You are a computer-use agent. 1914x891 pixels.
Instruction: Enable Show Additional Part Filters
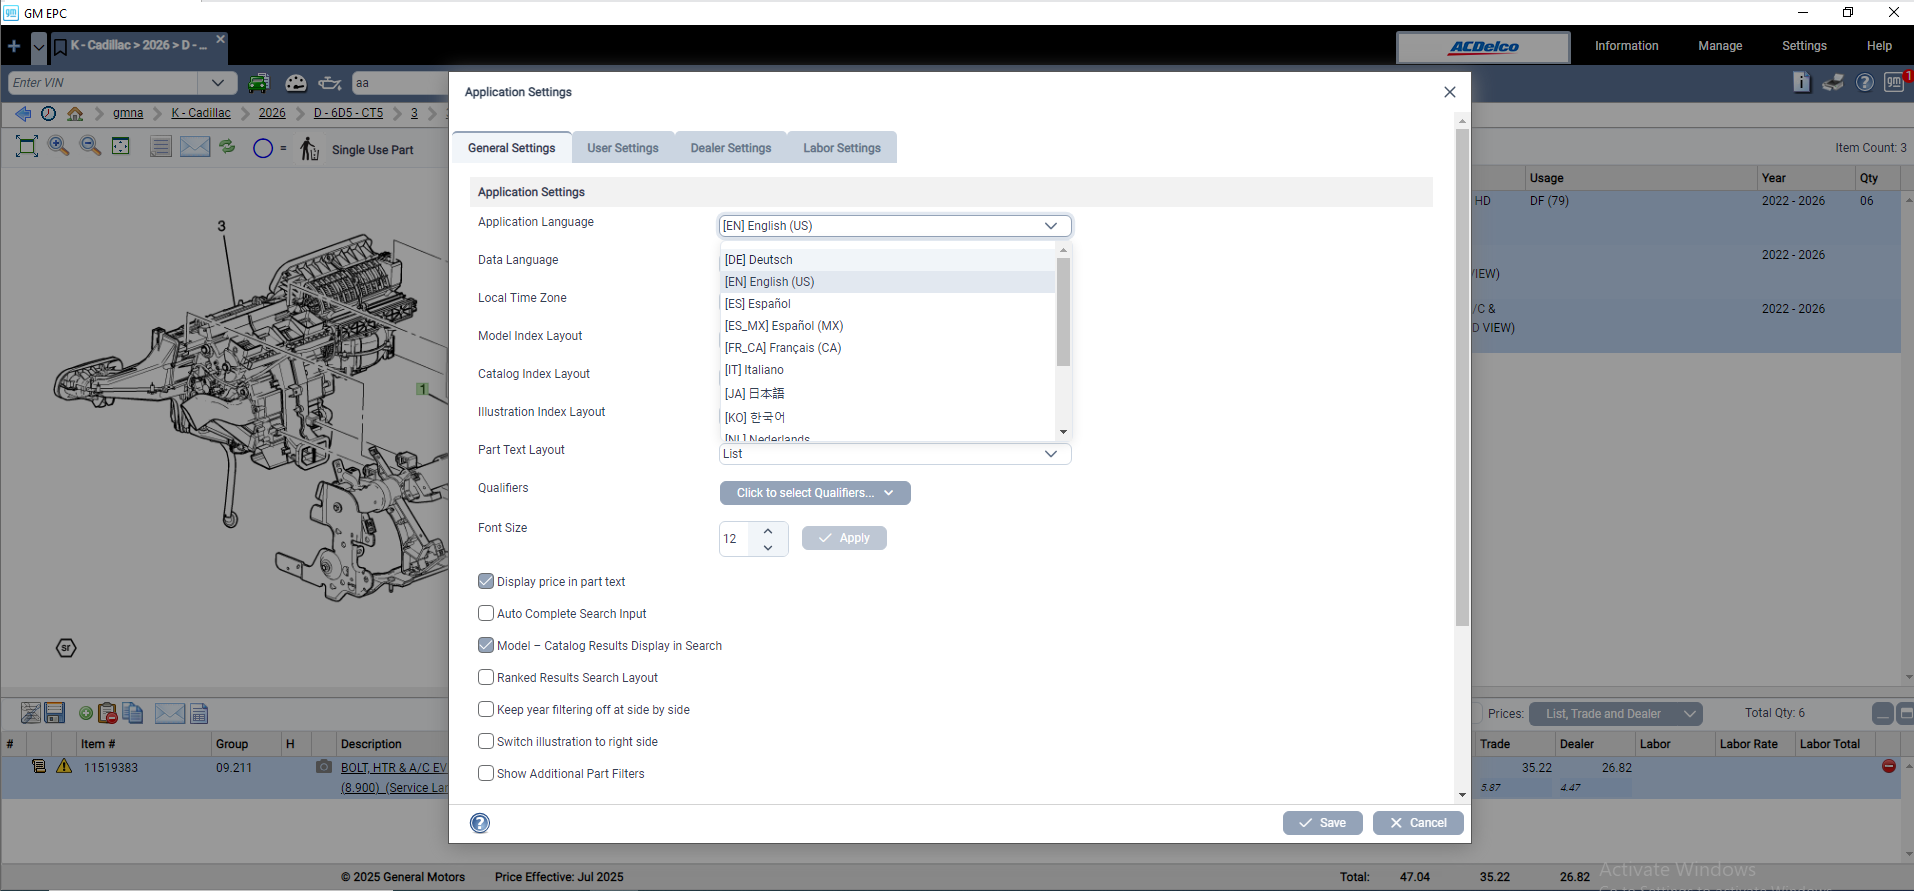click(x=486, y=773)
